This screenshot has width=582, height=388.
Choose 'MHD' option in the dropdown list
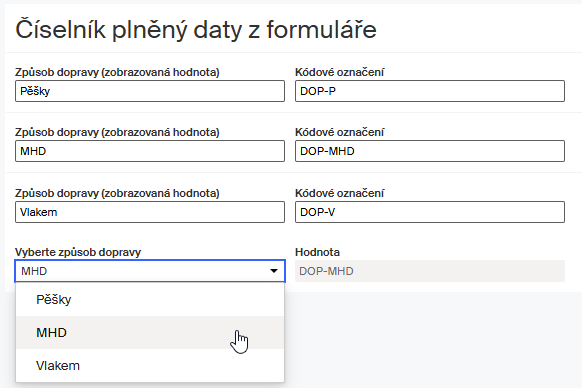[150, 333]
